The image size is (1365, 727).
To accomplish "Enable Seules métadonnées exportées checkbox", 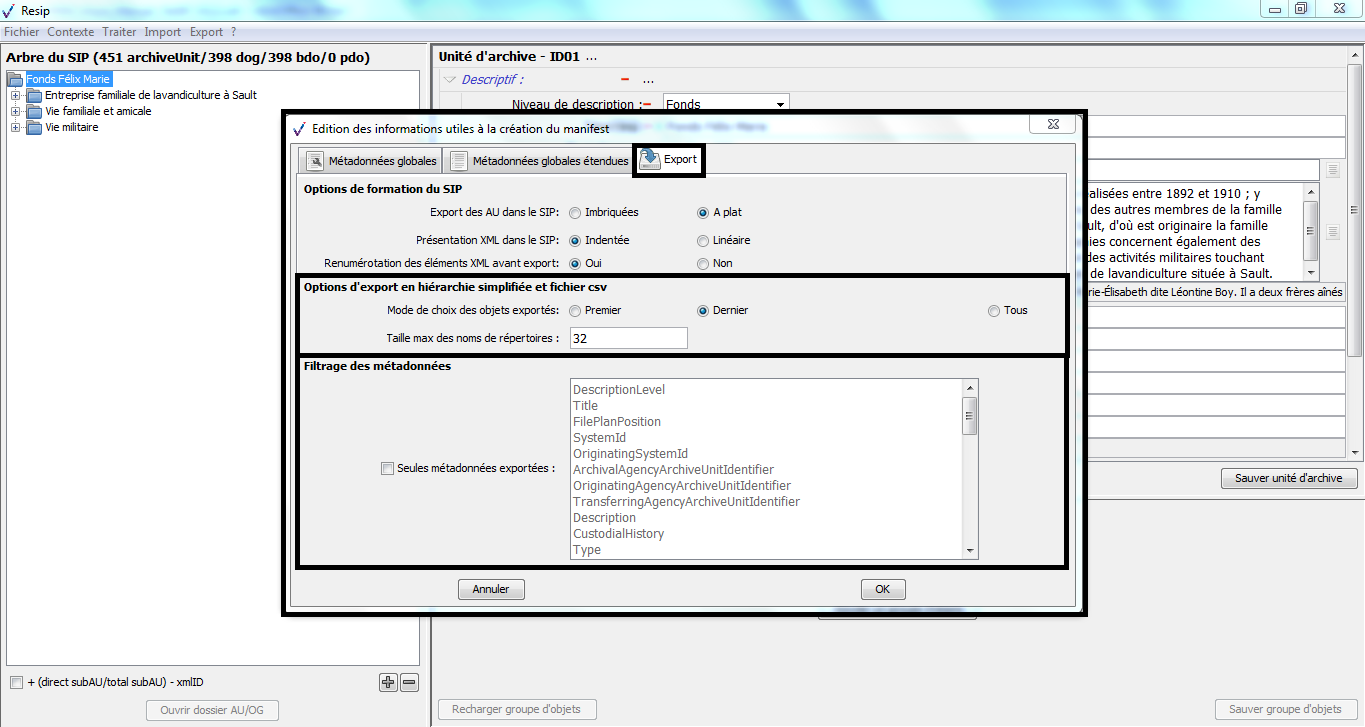I will tap(387, 467).
